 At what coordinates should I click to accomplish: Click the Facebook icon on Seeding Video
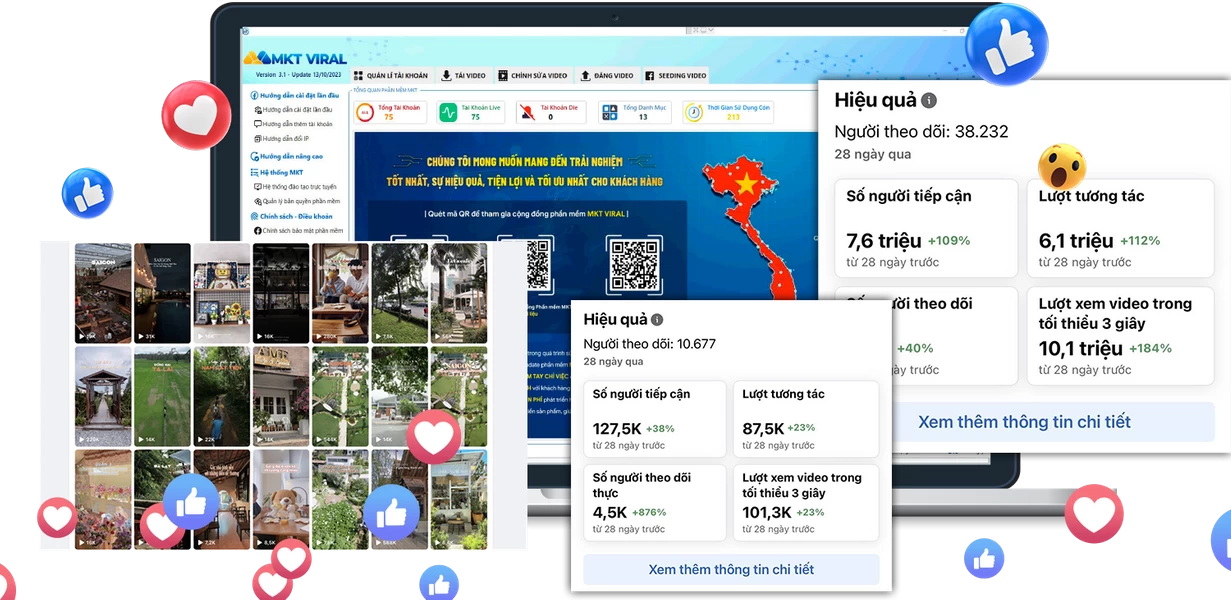651,75
